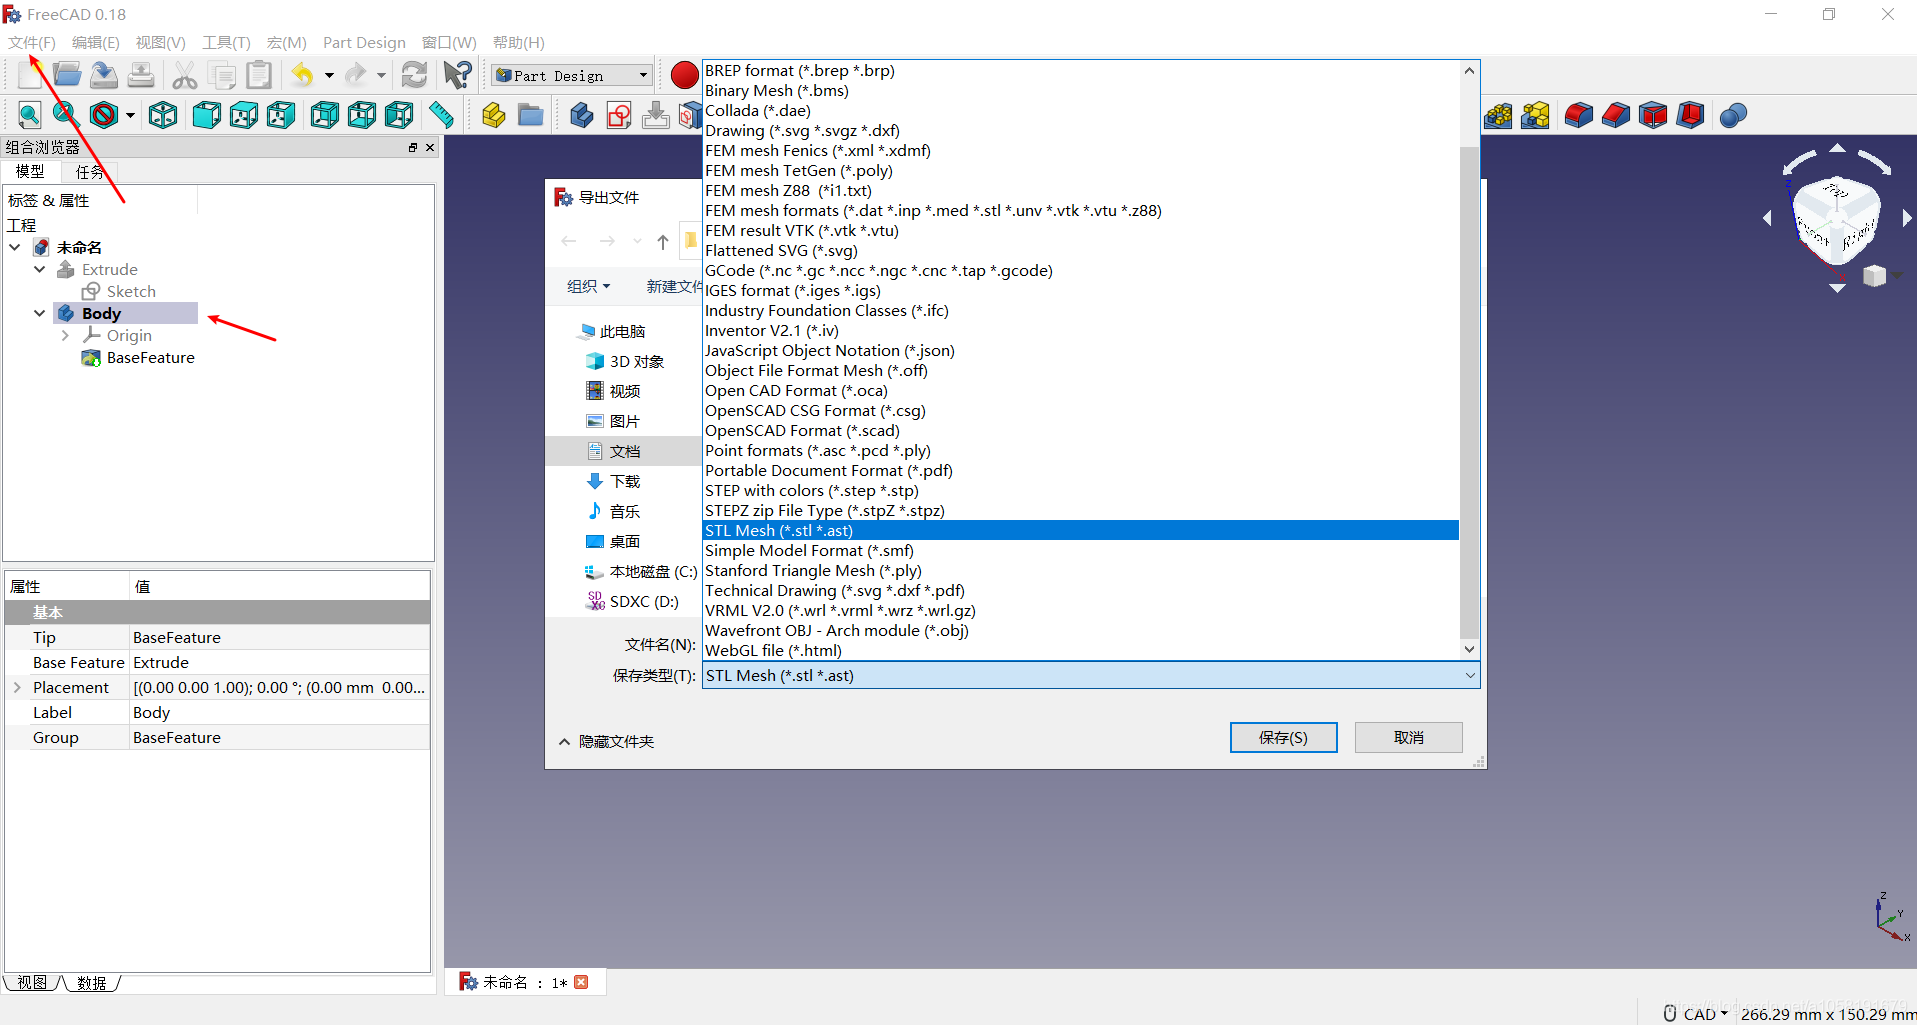The image size is (1917, 1025).
Task: Apply Fillet with red rounded-edge icon
Action: tap(1578, 115)
